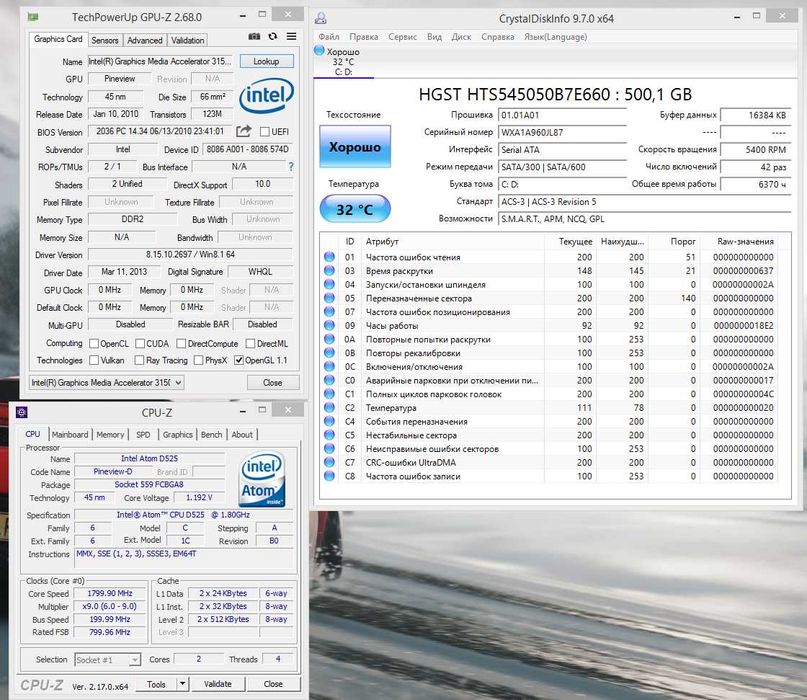This screenshot has height=700, width=807.
Task: Click the Validate button in CPU-Z
Action: pos(217,684)
